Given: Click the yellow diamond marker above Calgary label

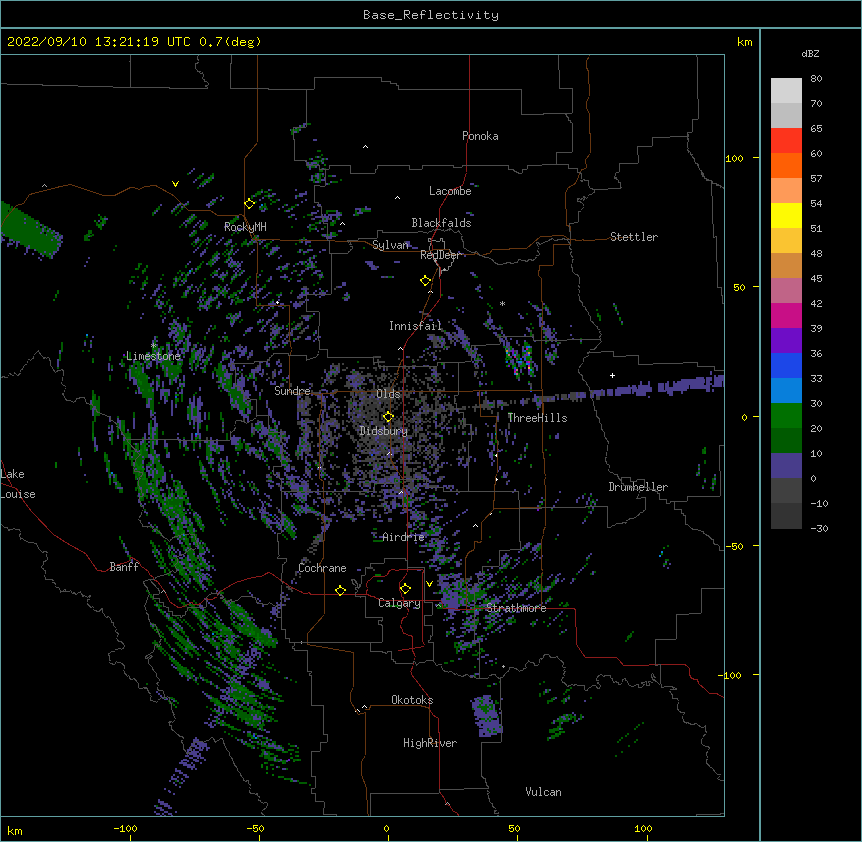Looking at the screenshot, I should tap(405, 589).
